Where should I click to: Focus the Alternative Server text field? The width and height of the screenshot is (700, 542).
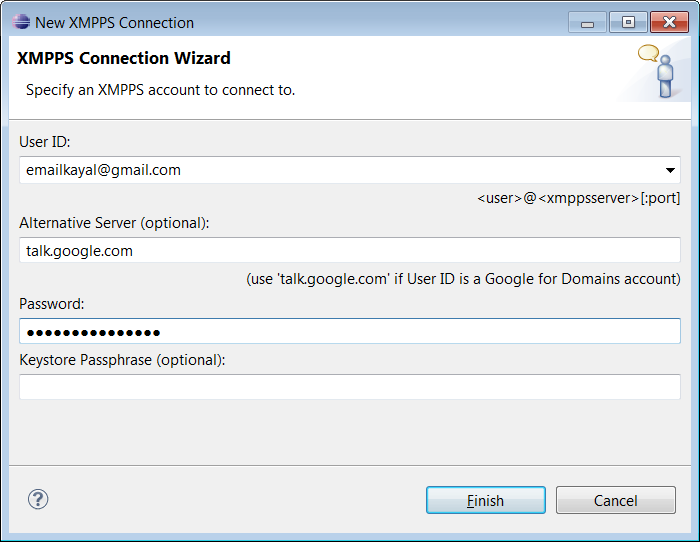point(349,251)
